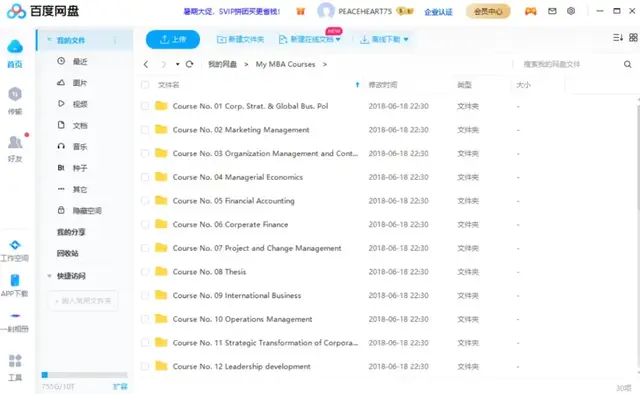640x394 pixels.
Task: Go forward with the right arrow
Action: 164,64
